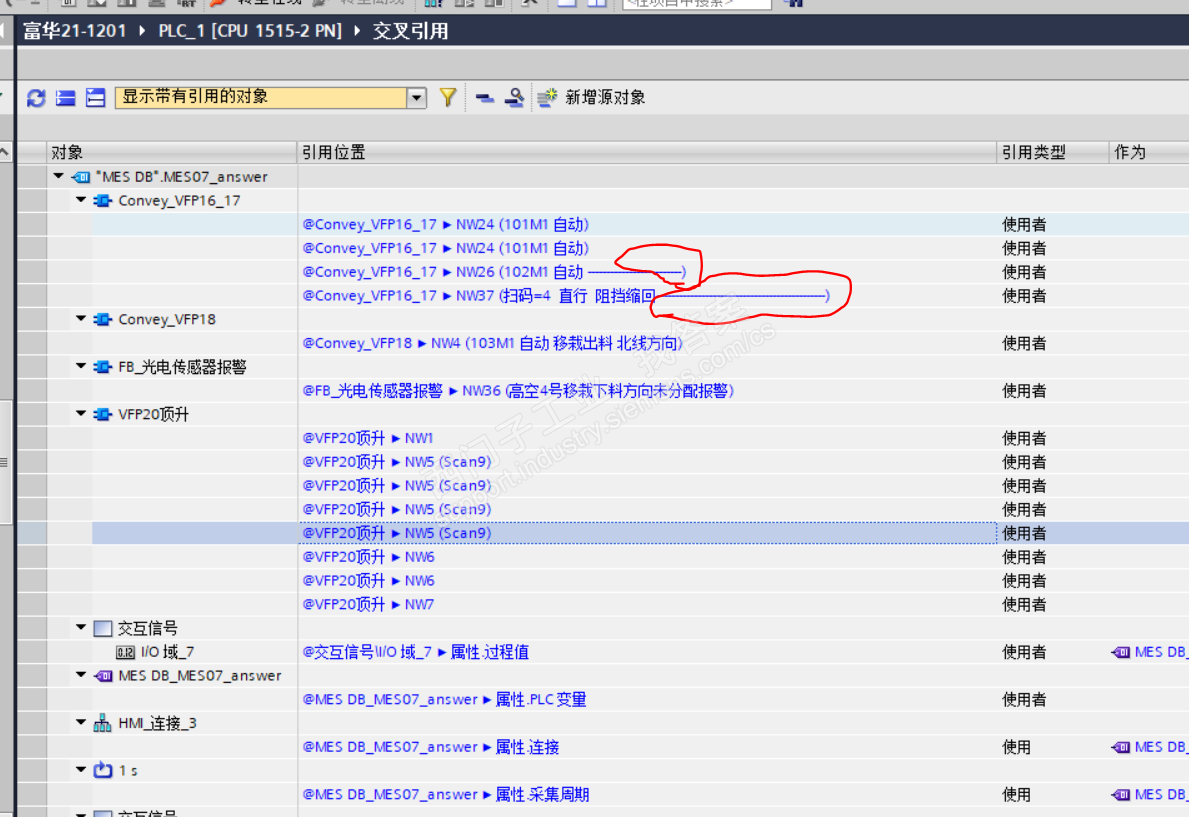Collapse the 交互信号 node above I/O 域_7

point(81,627)
